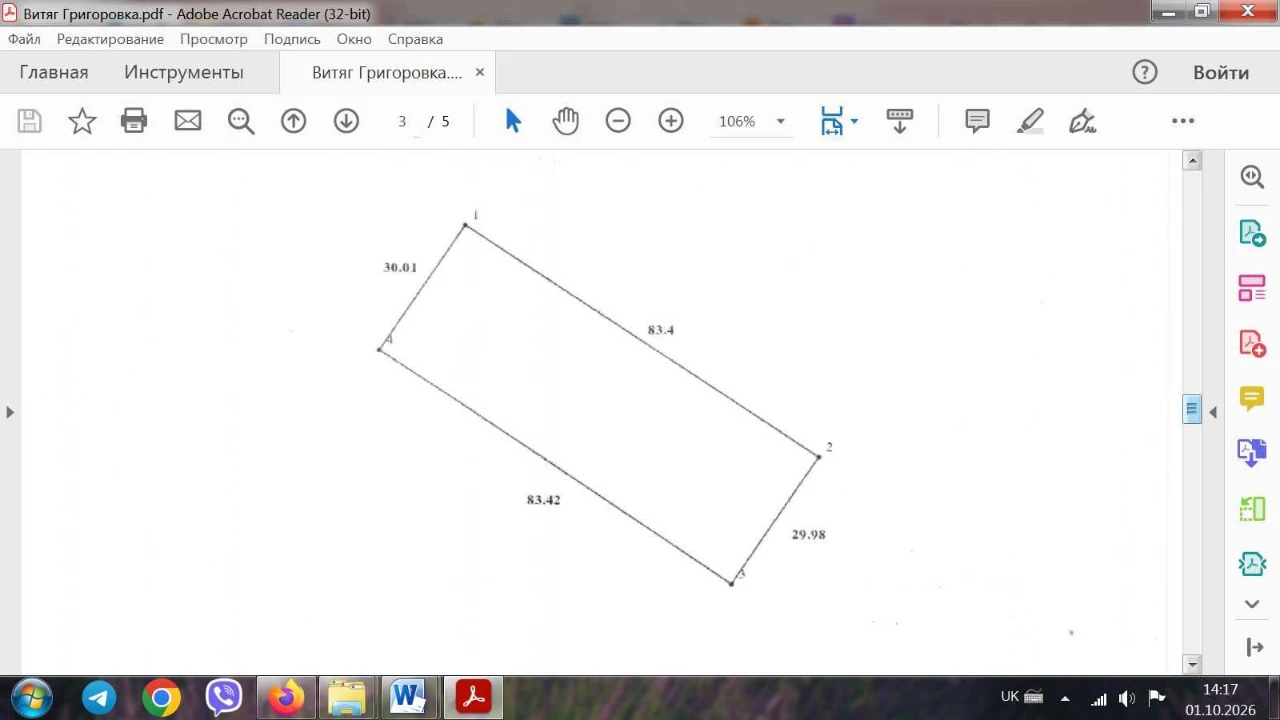Print the document using printer icon
The image size is (1280, 720).
(x=134, y=121)
